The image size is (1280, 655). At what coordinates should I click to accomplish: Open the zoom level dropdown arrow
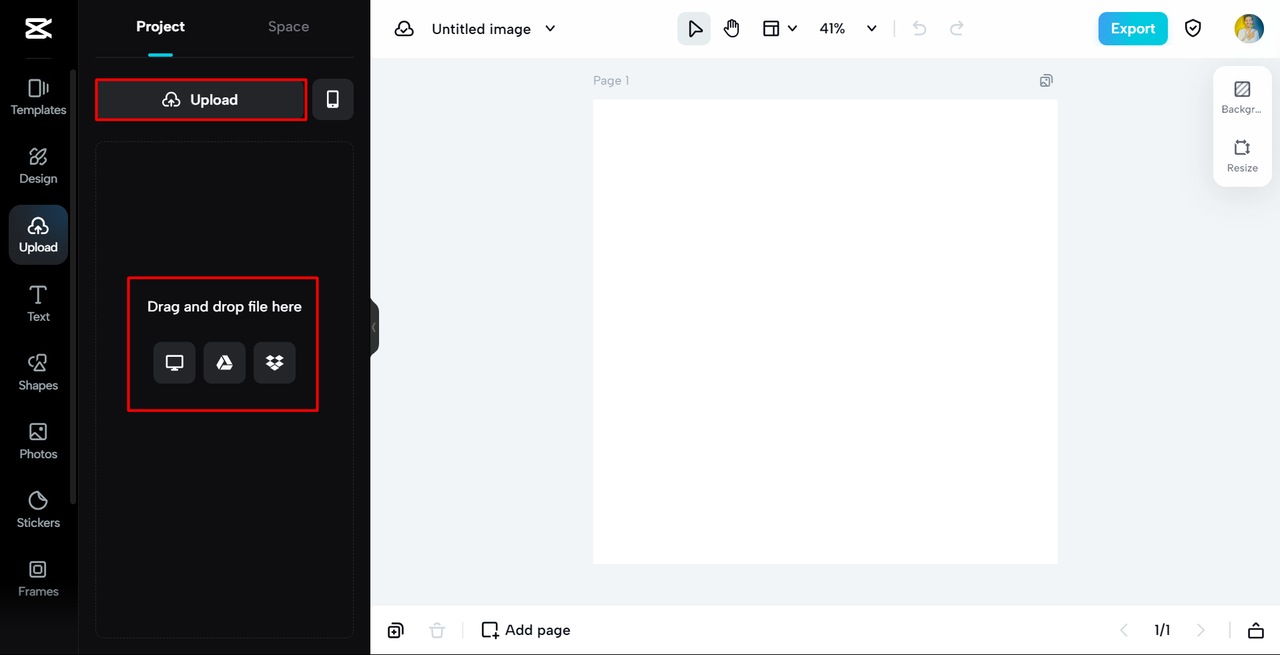pos(872,29)
